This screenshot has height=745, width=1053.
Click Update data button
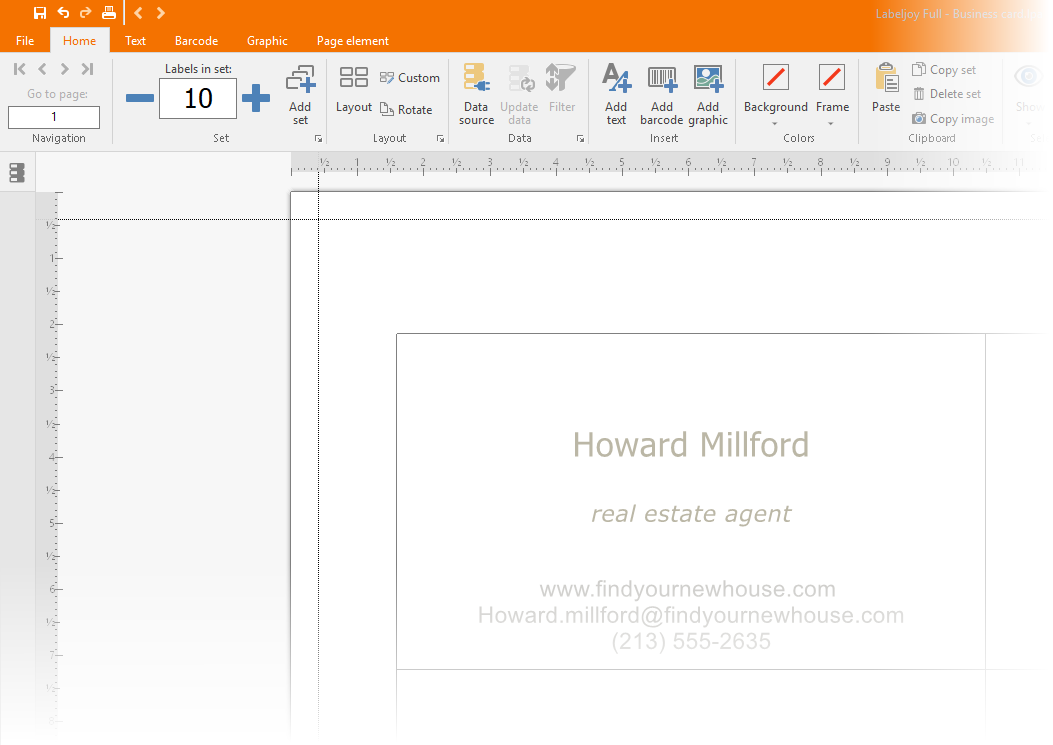[519, 95]
